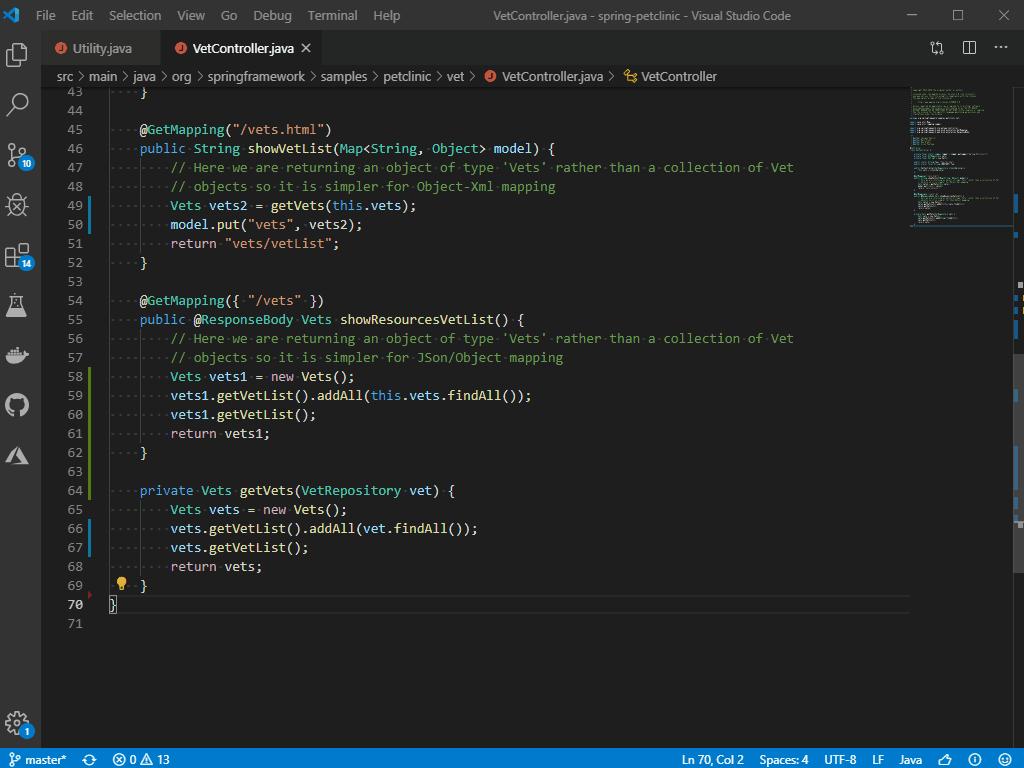Open the editor More Actions ellipsis menu
This screenshot has width=1024, height=768.
pyautogui.click(x=1000, y=47)
